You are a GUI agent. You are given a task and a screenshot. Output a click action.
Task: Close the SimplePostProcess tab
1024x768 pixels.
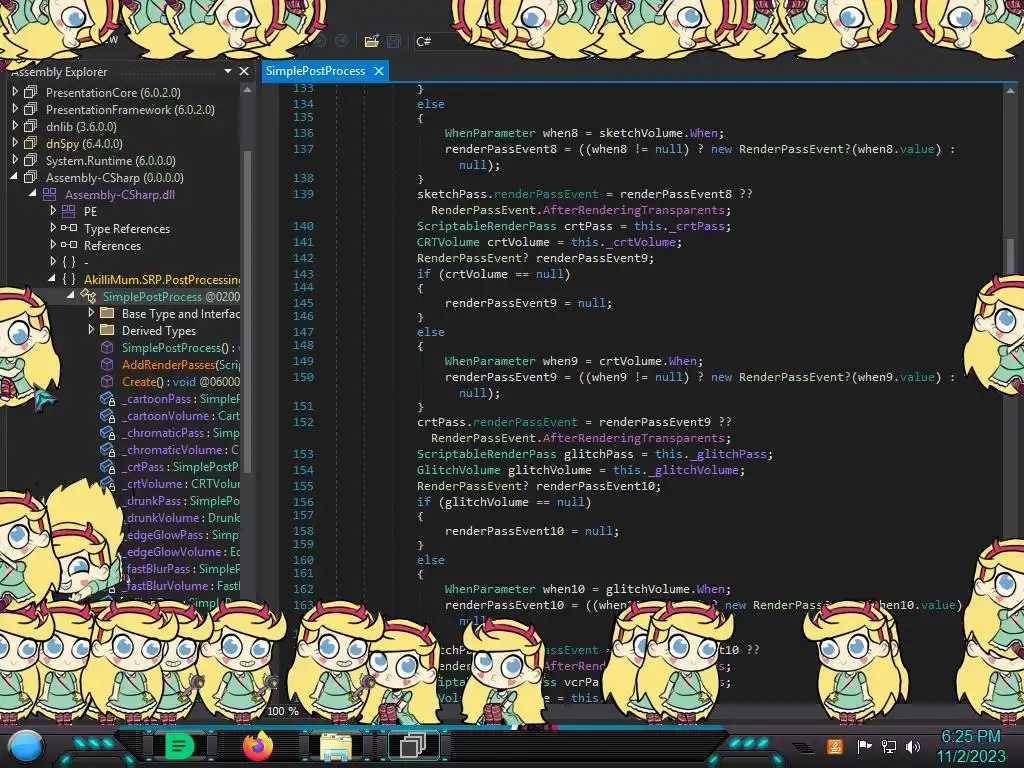click(379, 71)
